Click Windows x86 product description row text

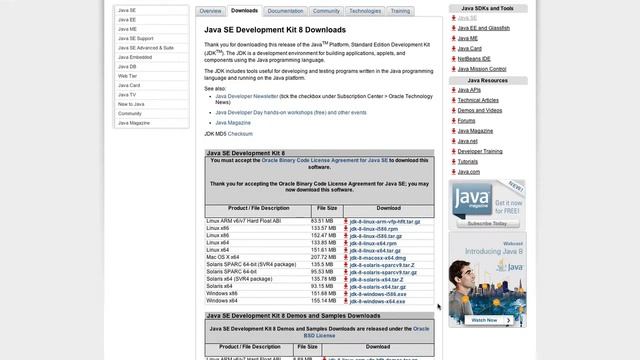[x=222, y=293]
